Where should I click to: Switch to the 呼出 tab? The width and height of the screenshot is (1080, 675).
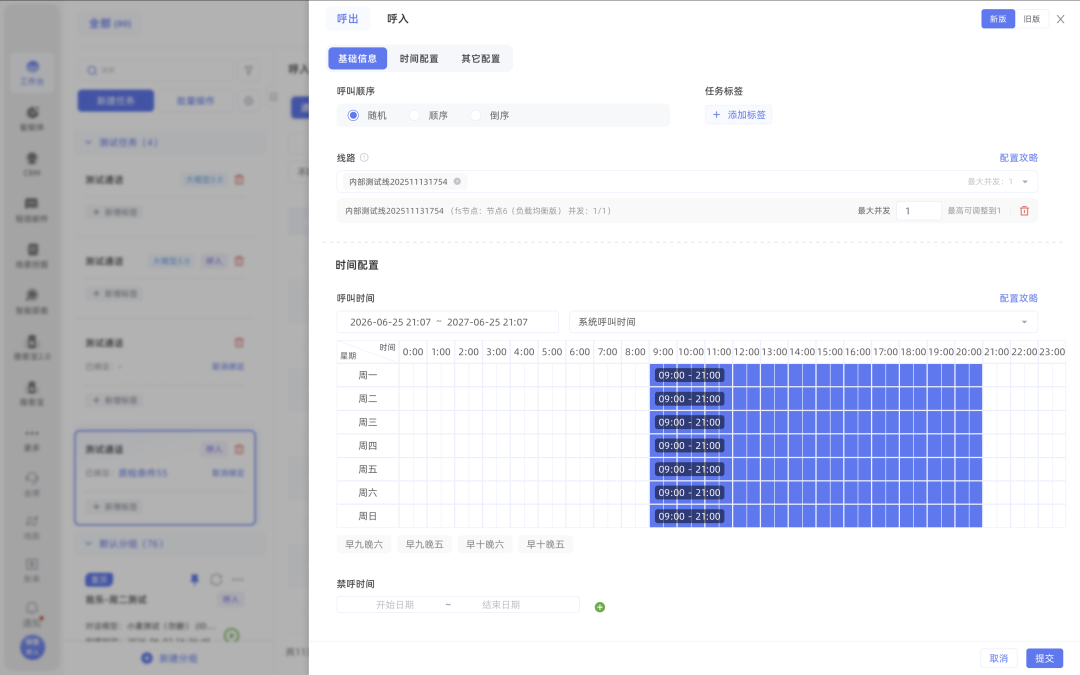347,19
